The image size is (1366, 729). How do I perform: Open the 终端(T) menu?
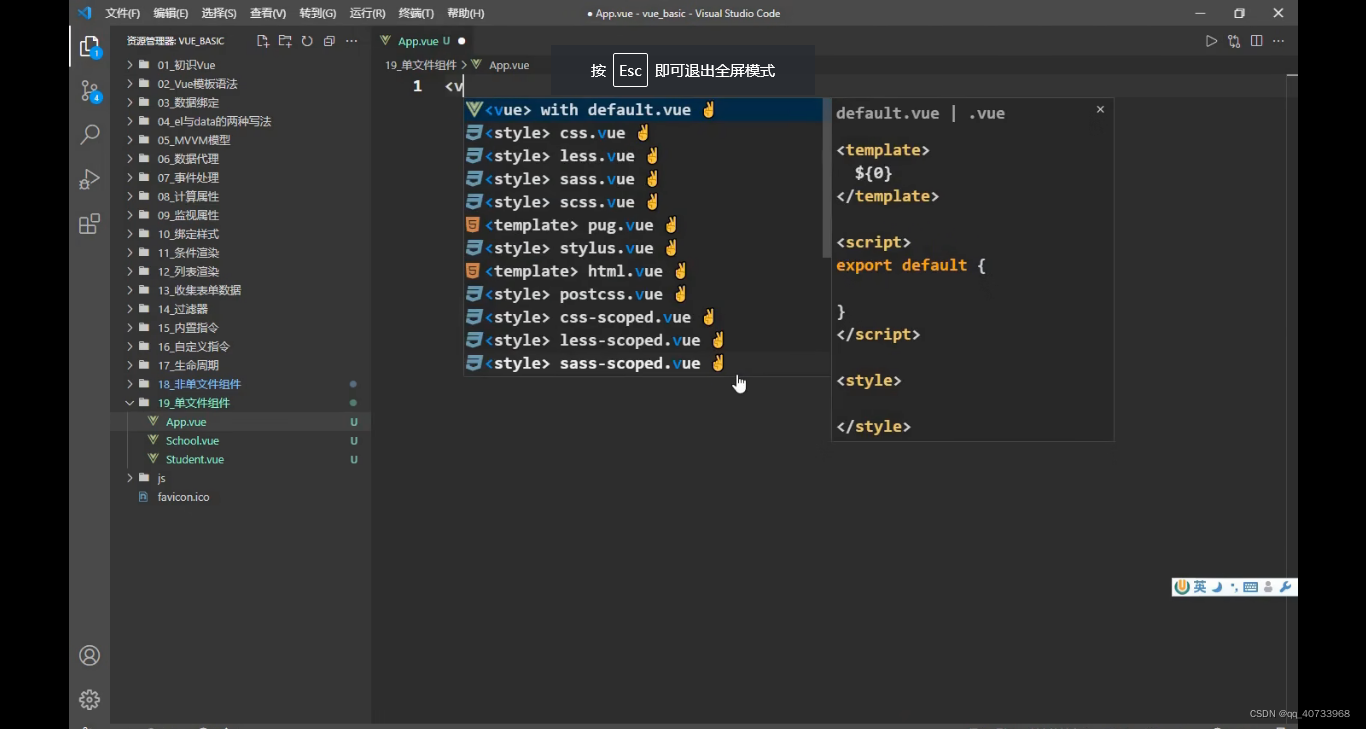click(416, 13)
